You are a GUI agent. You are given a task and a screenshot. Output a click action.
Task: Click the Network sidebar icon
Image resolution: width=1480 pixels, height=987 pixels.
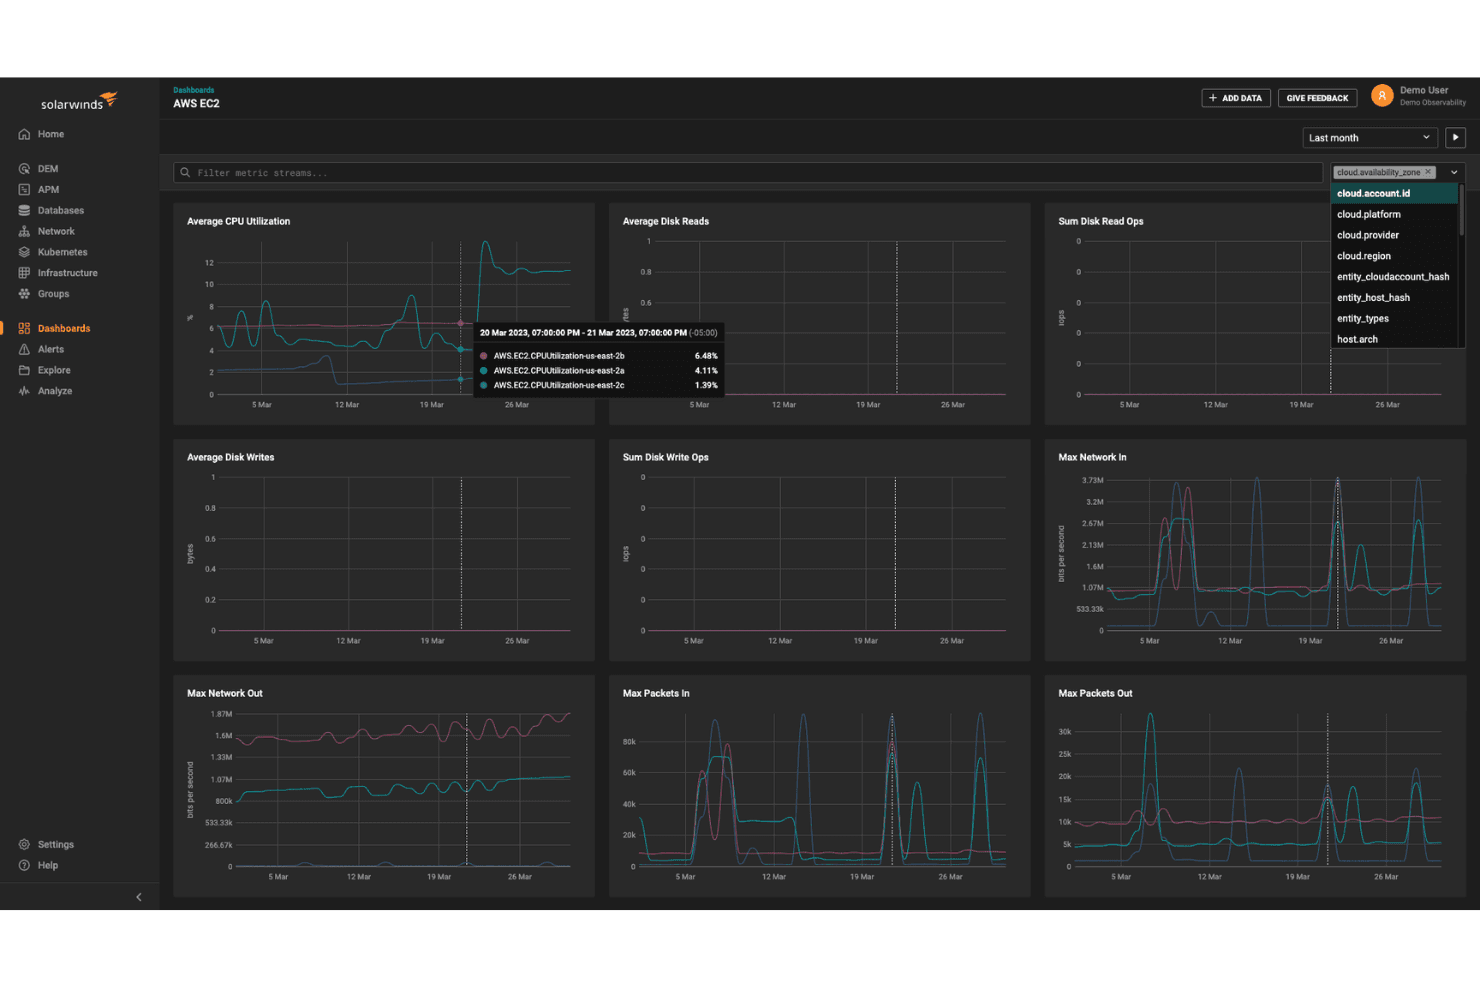(24, 232)
